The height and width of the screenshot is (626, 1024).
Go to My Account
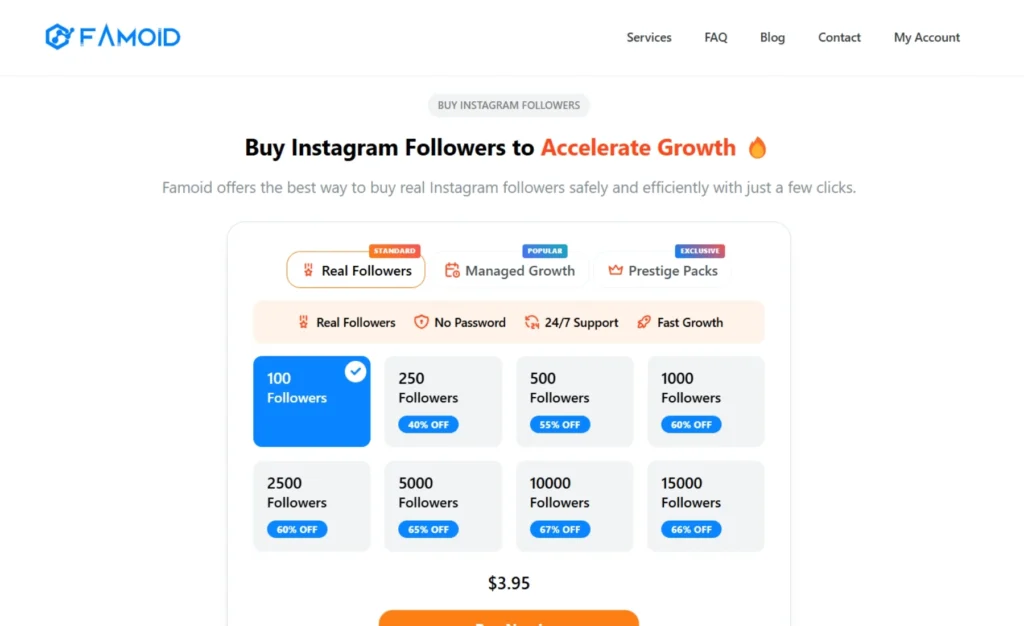pyautogui.click(x=927, y=37)
